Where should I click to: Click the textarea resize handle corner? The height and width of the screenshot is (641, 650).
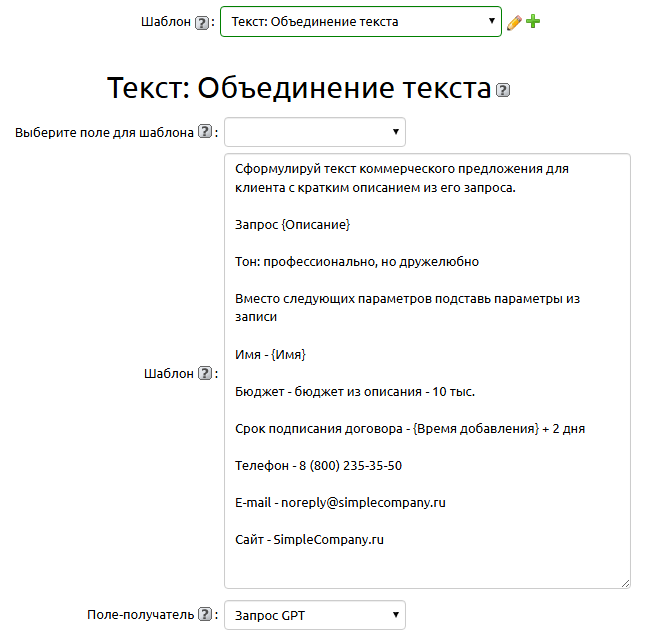point(626,583)
